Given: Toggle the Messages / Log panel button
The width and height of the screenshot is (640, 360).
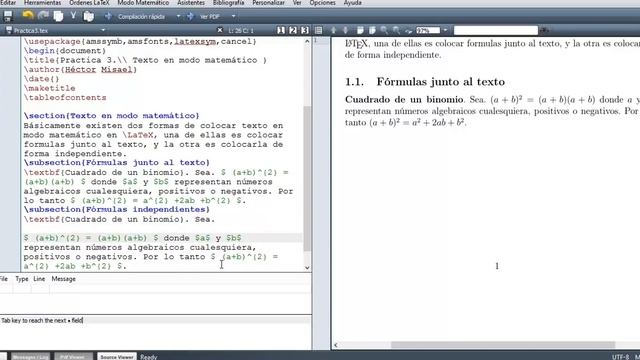Looking at the screenshot, I should tap(30, 357).
